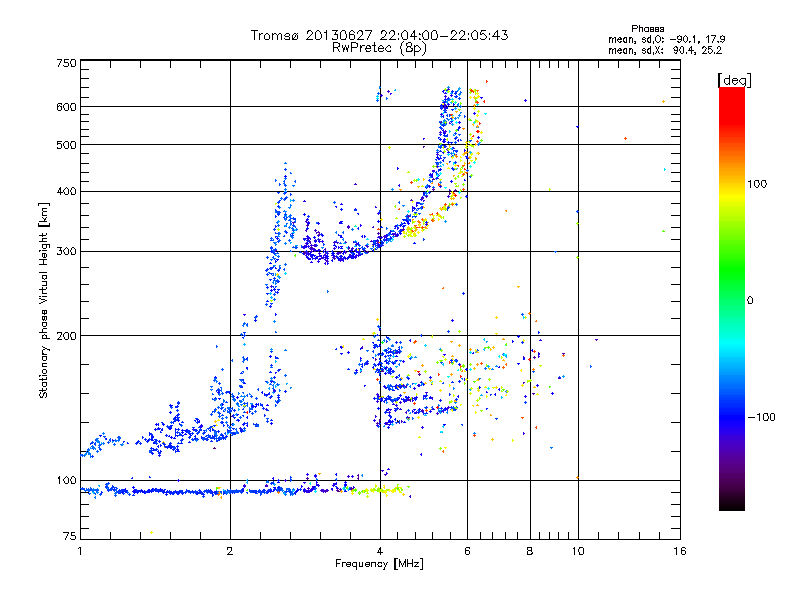Screen dimensions: 800x600
Task: Click the x-axis tick label '2'
Action: click(230, 551)
